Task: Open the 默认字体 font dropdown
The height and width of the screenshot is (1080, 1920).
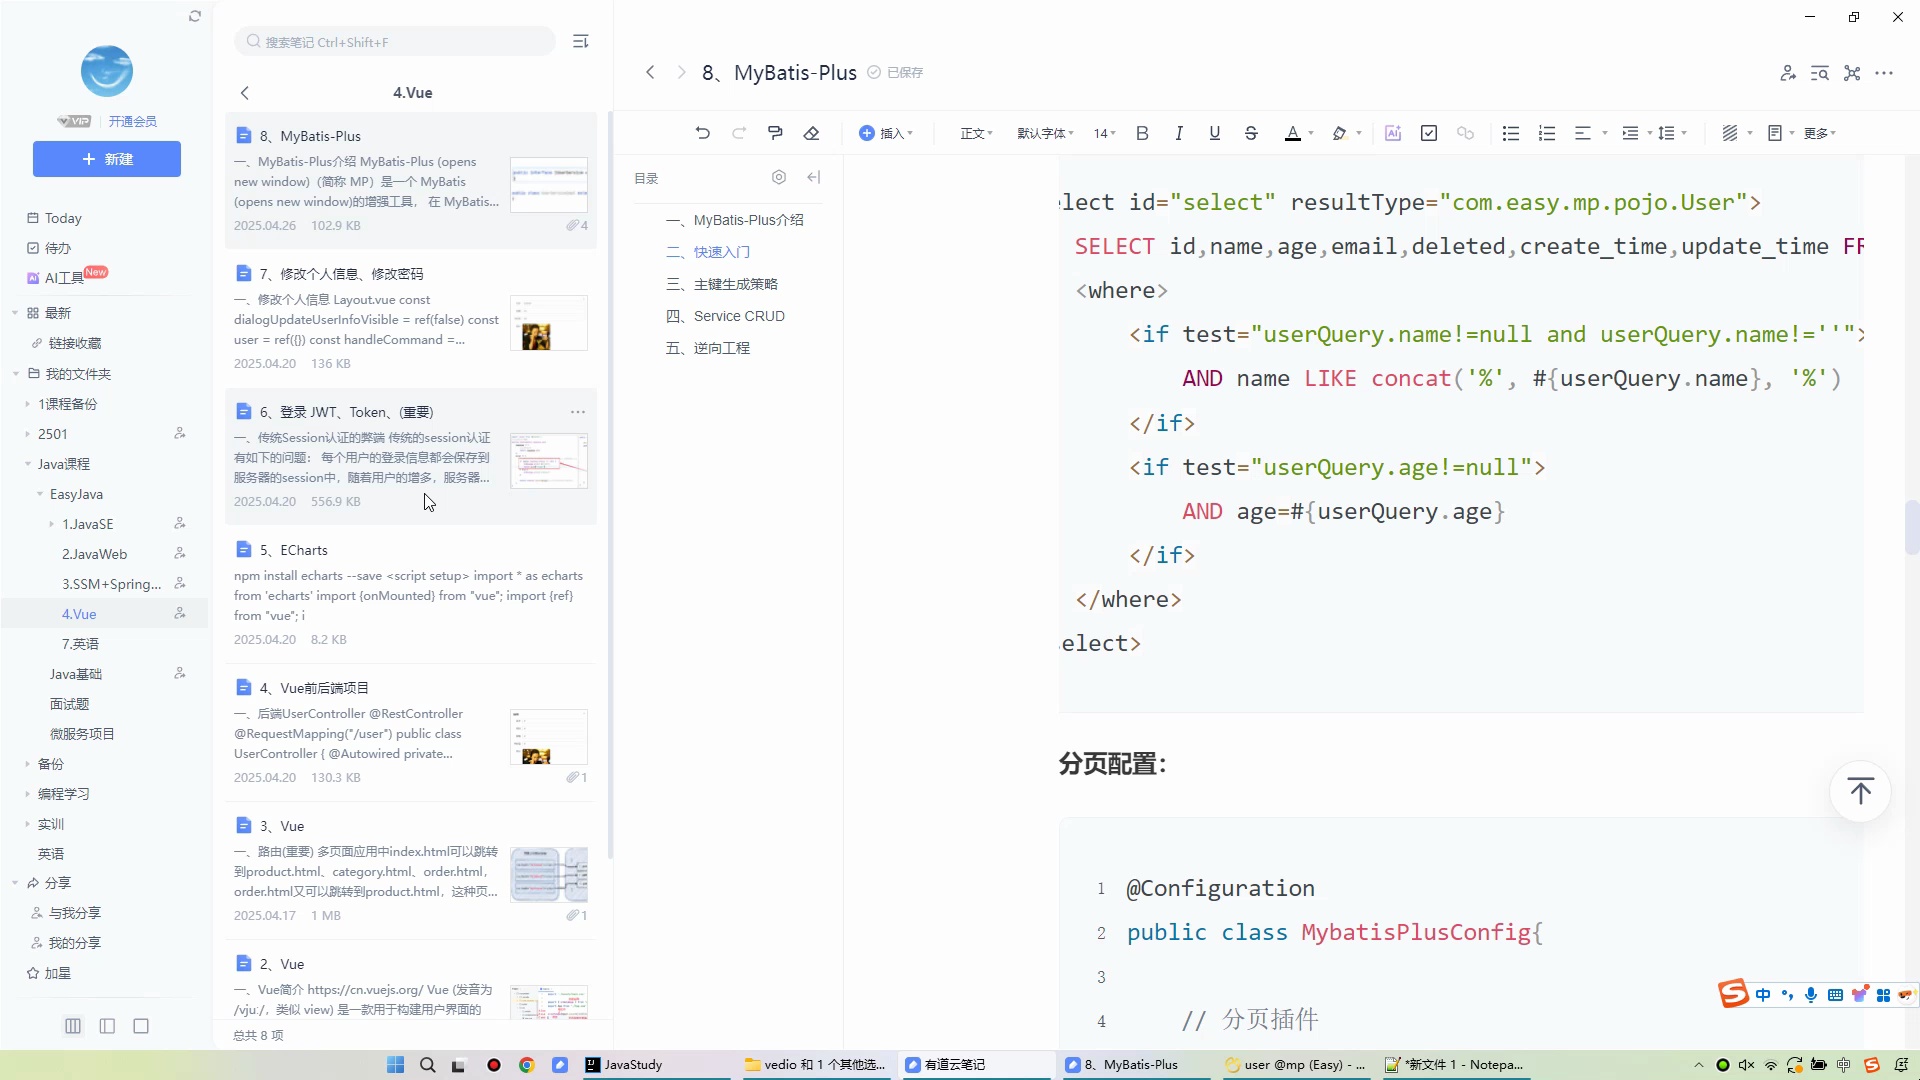Action: click(x=1045, y=133)
